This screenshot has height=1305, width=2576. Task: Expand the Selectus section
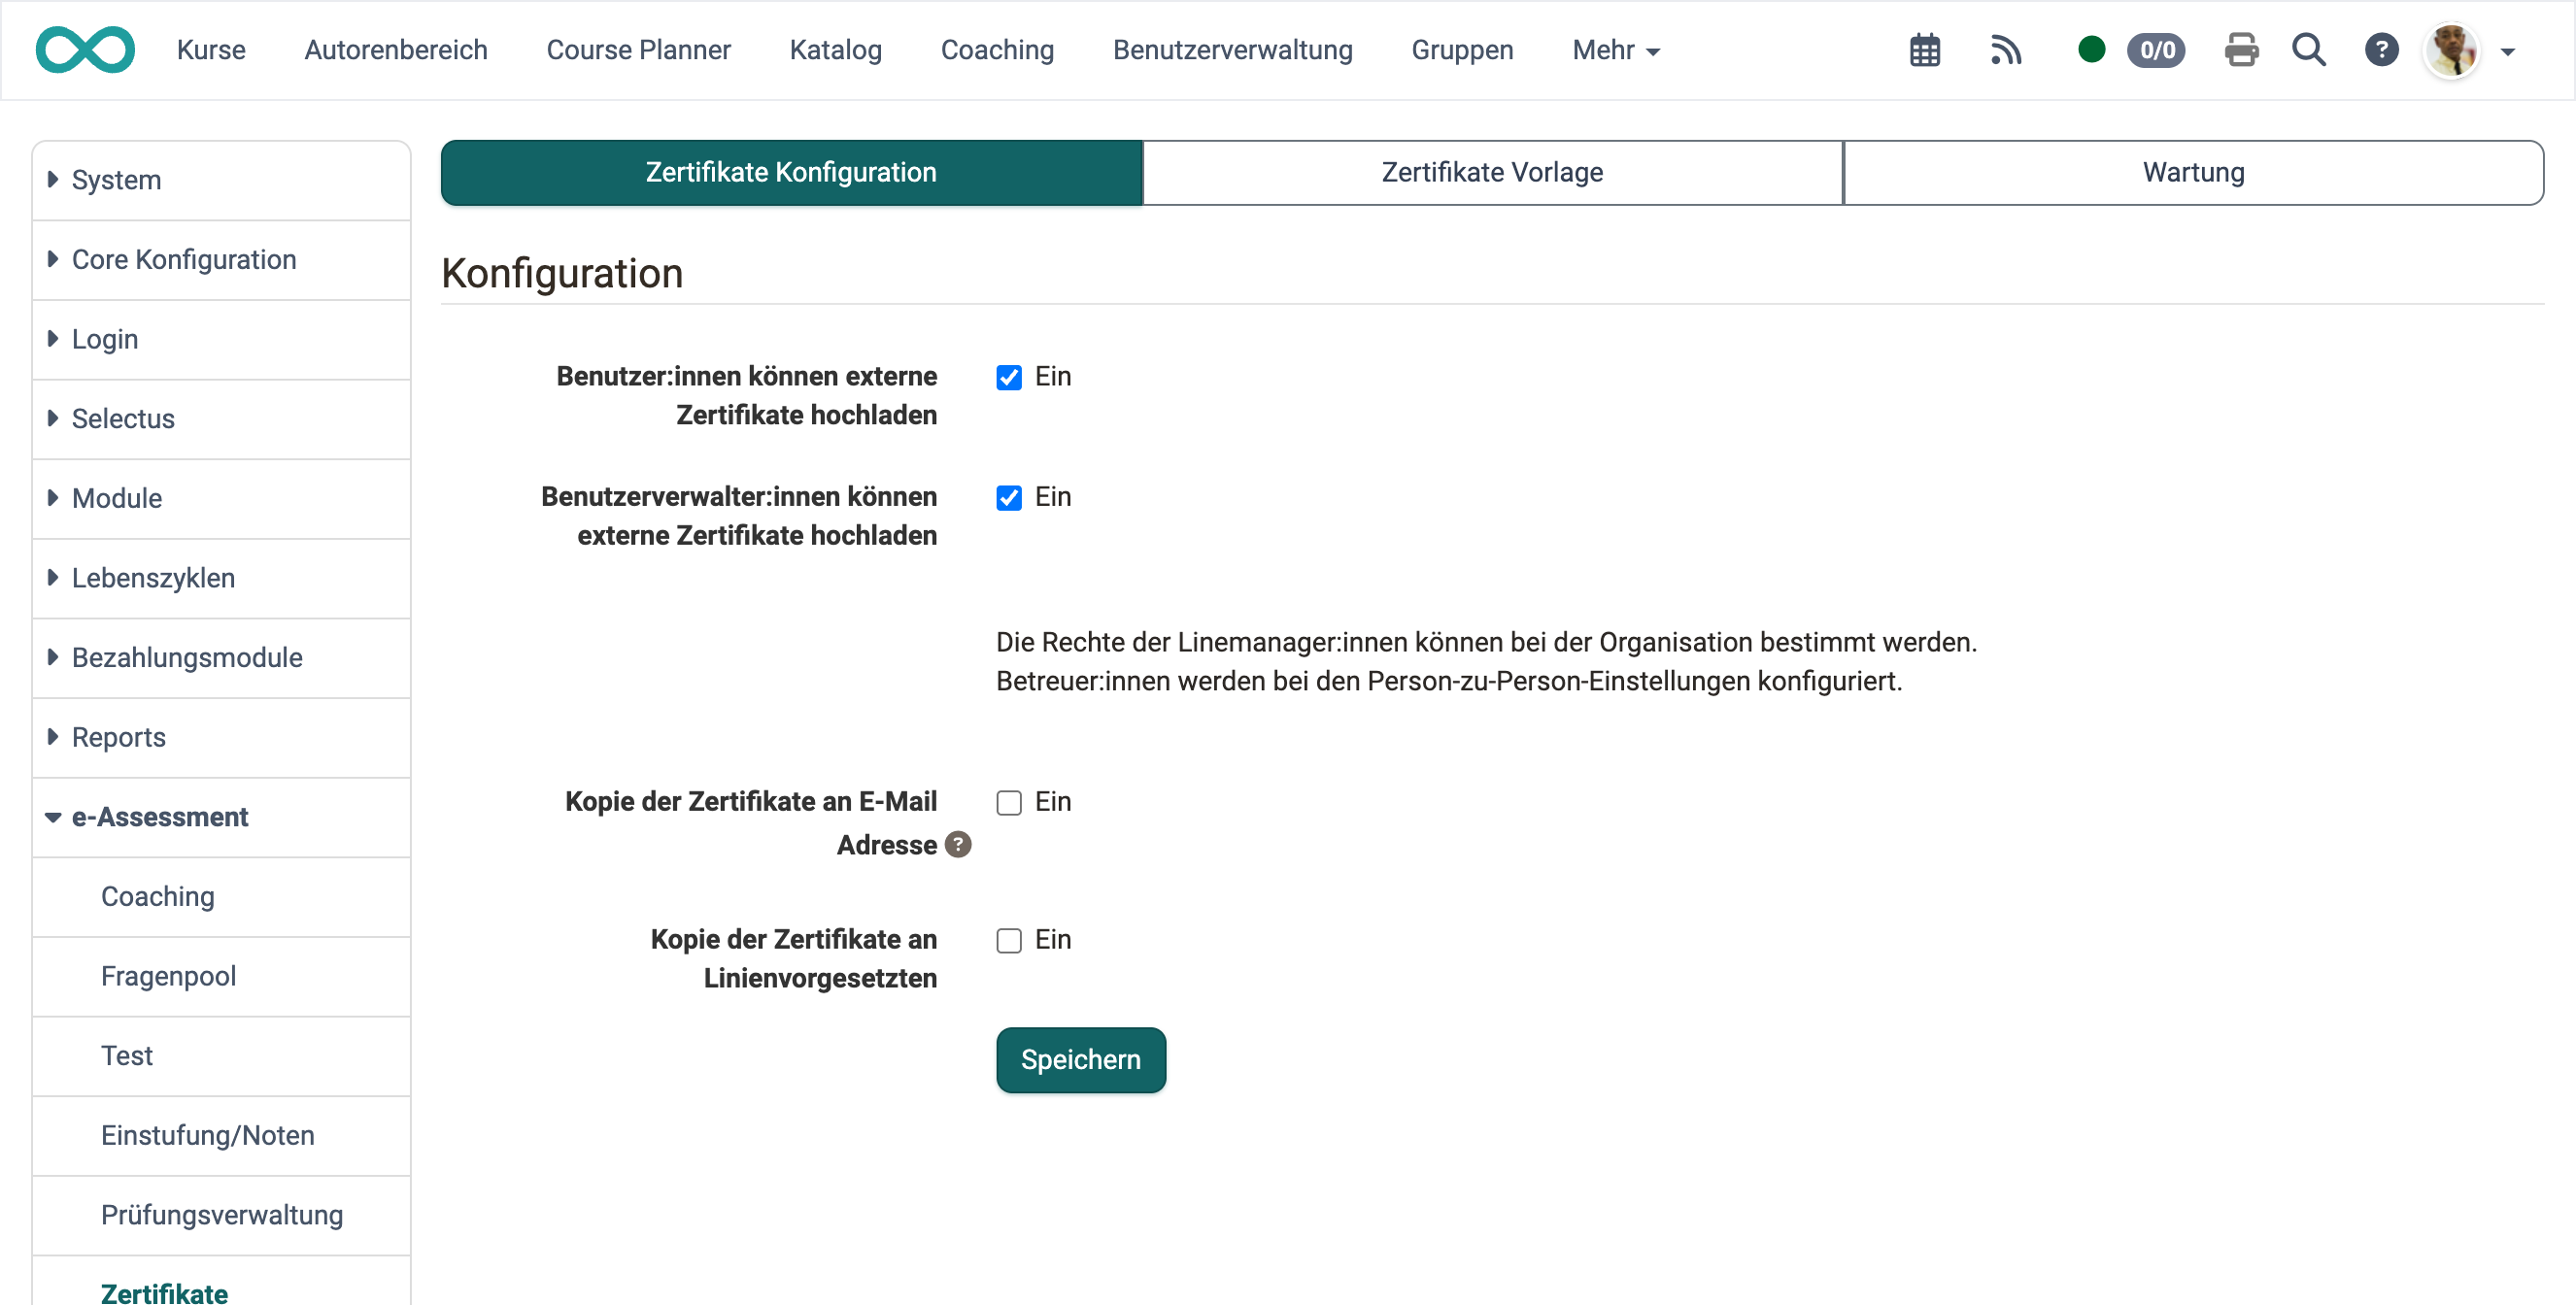(221, 419)
